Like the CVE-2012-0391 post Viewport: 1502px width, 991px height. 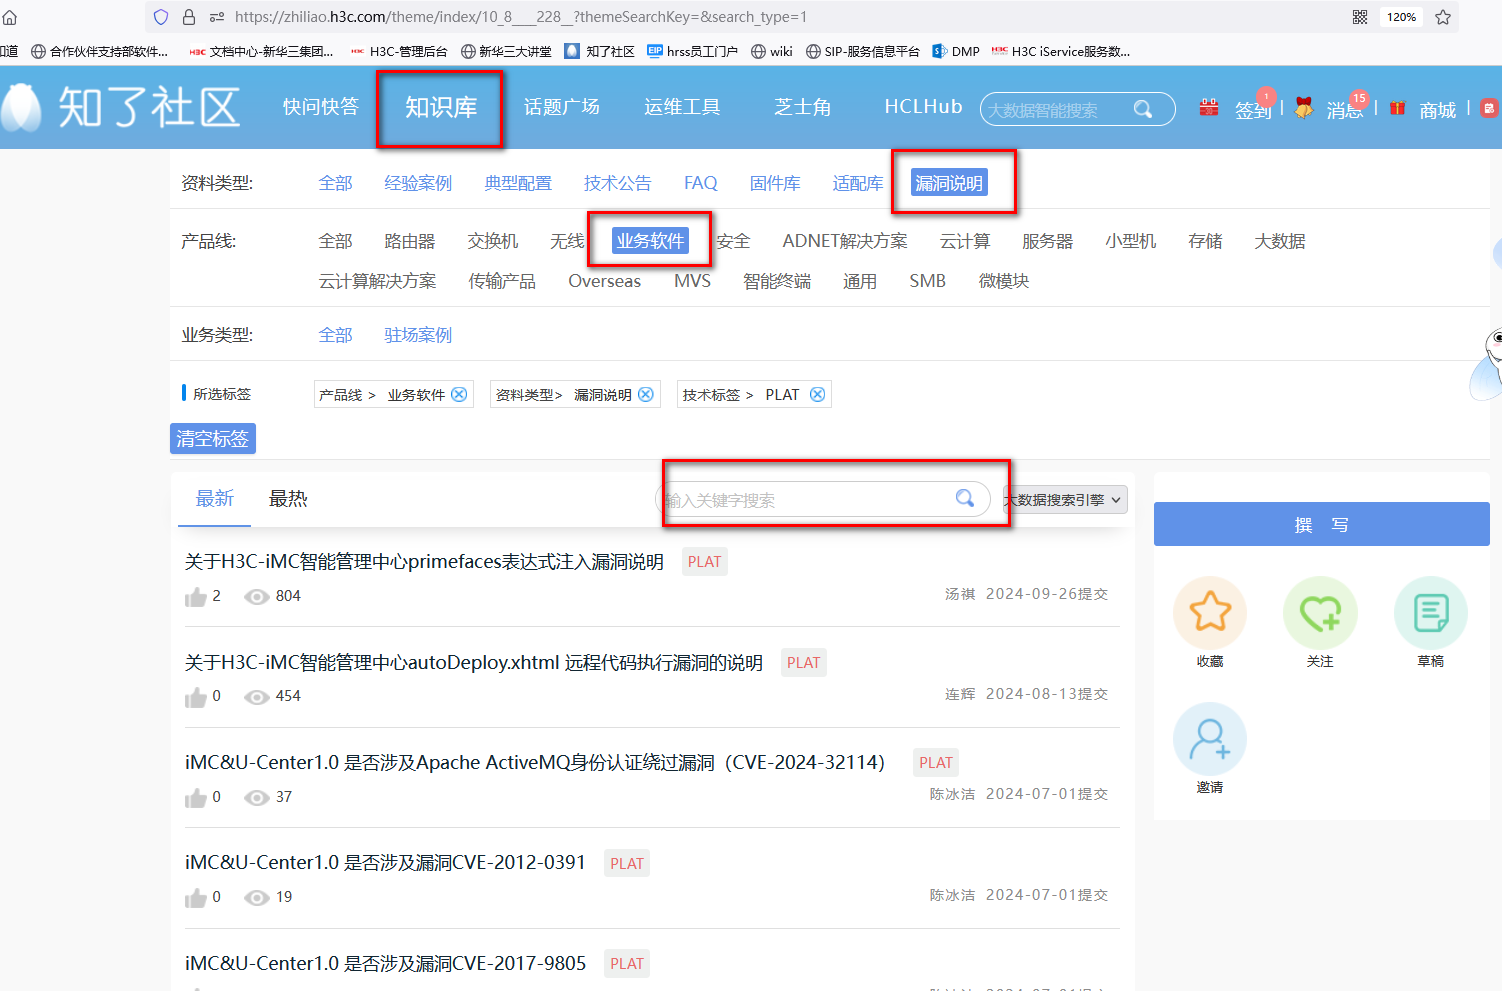pos(196,898)
